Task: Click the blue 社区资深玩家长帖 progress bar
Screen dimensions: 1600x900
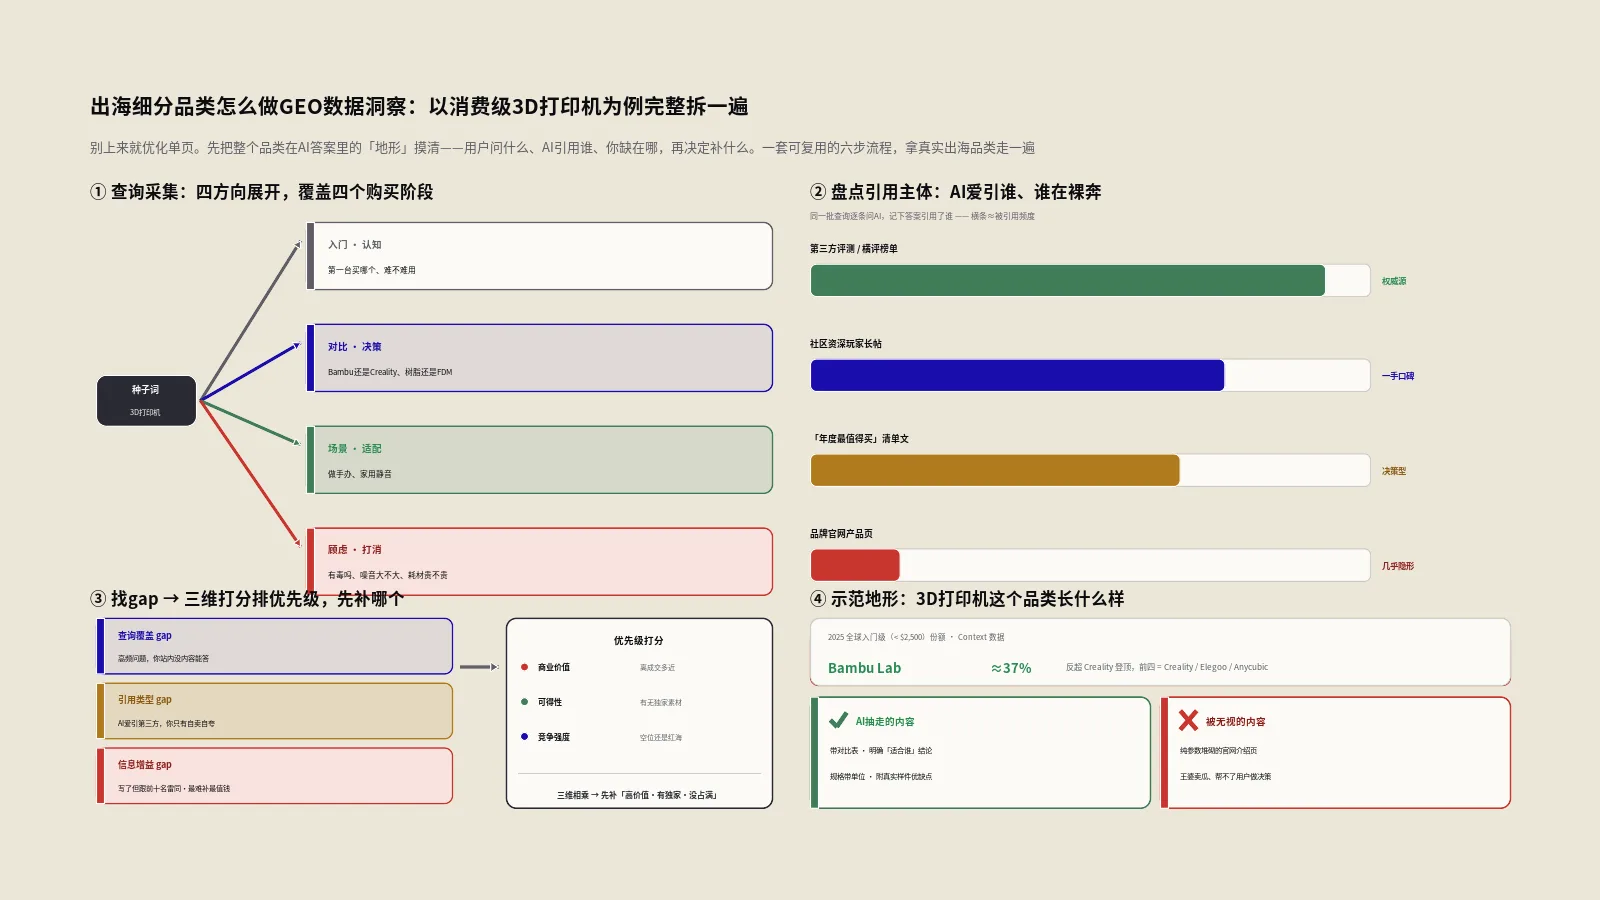Action: tap(1017, 375)
